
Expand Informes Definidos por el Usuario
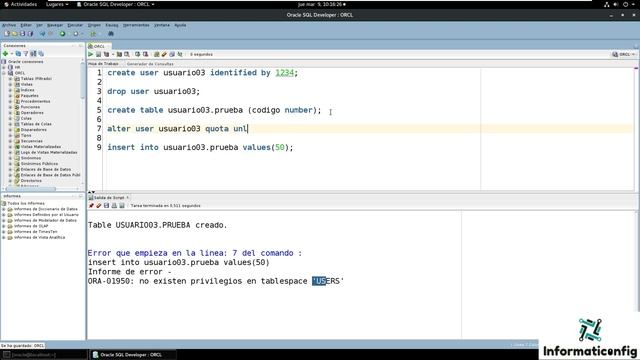(x=4, y=215)
